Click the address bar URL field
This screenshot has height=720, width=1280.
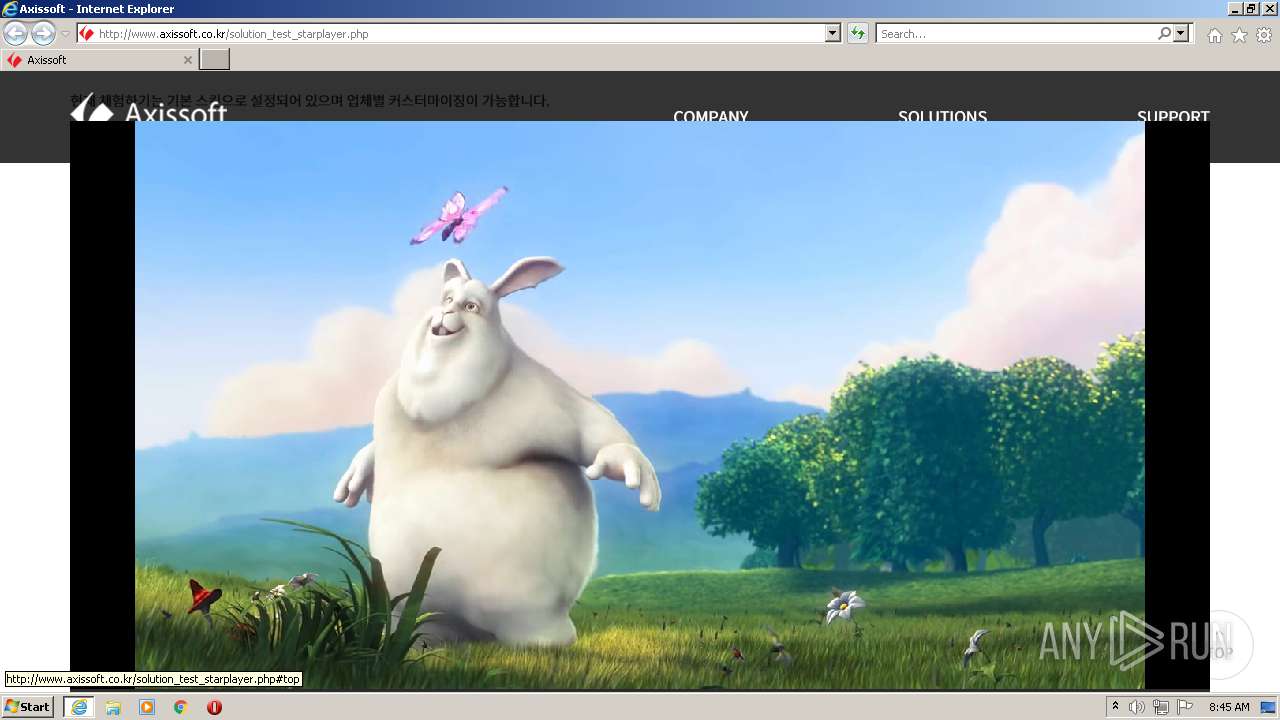click(x=452, y=34)
